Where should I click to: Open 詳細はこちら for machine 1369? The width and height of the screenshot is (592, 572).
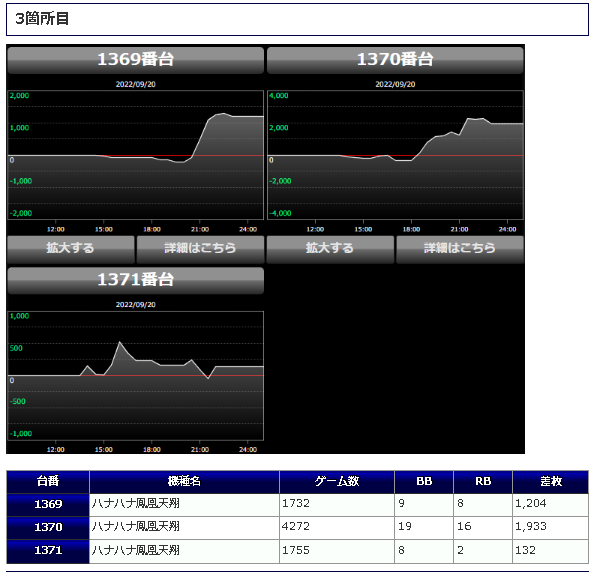click(x=200, y=249)
